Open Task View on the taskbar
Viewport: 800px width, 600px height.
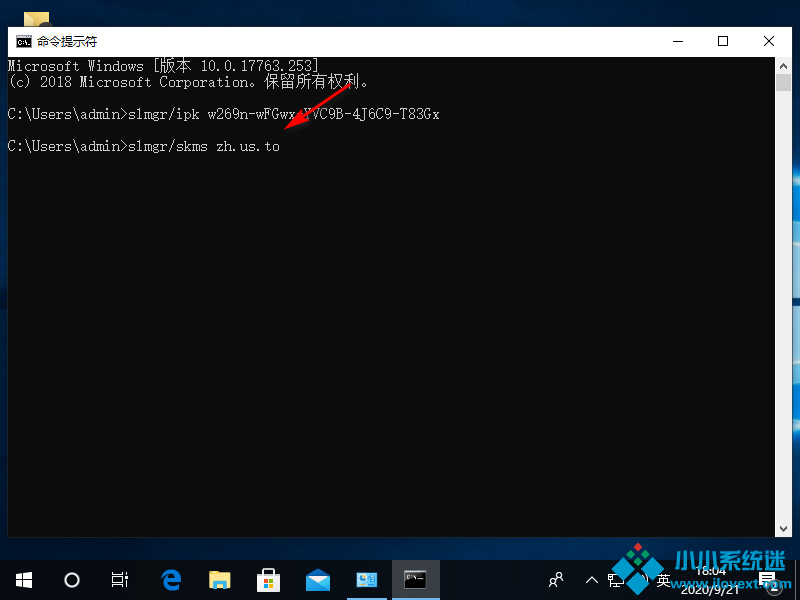click(119, 580)
